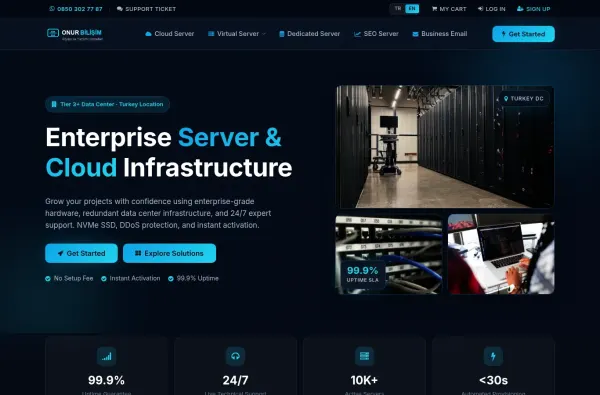This screenshot has height=395, width=600.
Task: Open Cloud Server menu item
Action: [174, 34]
